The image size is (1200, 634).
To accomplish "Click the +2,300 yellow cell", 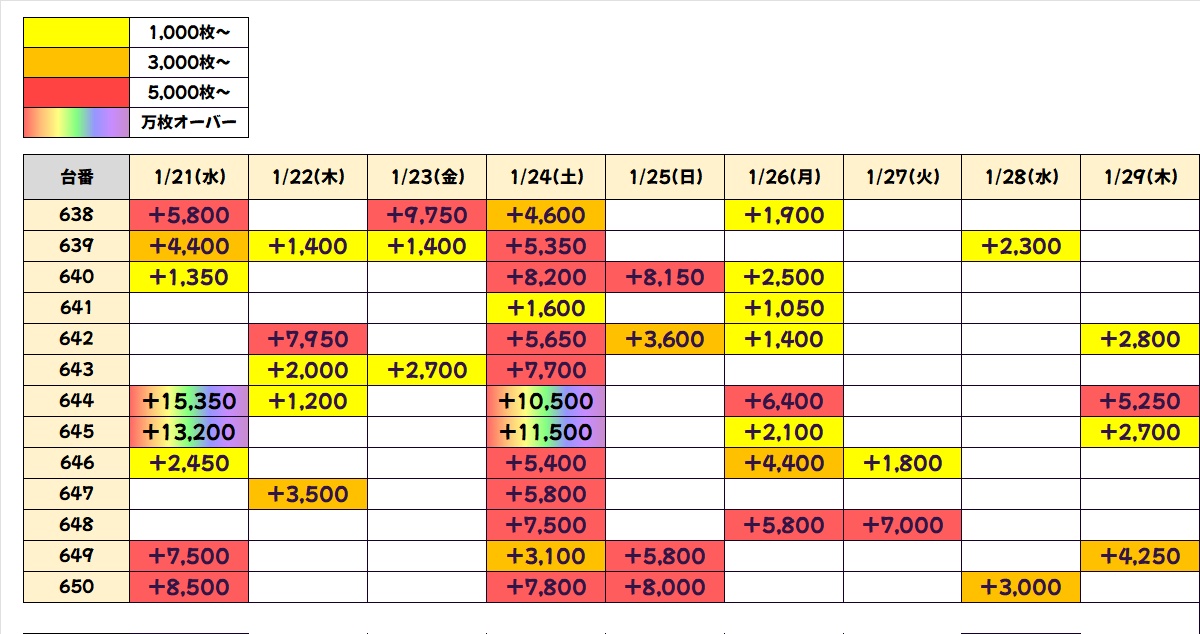I will (1021, 246).
